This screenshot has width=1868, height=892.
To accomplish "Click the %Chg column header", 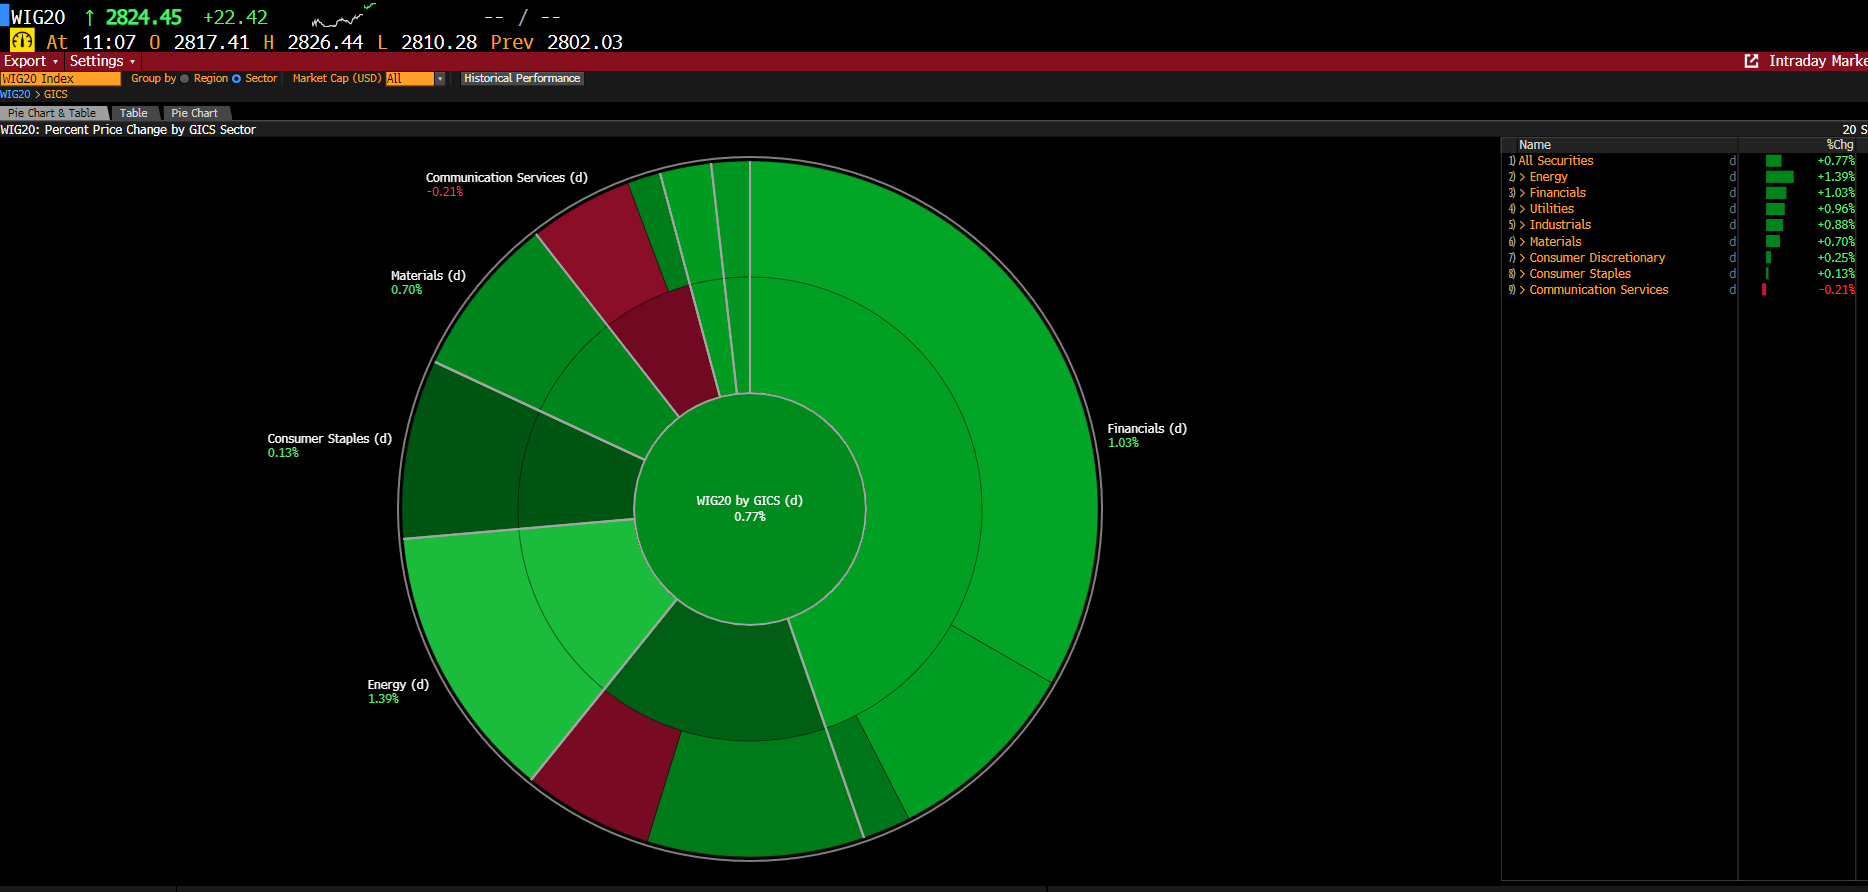I will pyautogui.click(x=1840, y=145).
